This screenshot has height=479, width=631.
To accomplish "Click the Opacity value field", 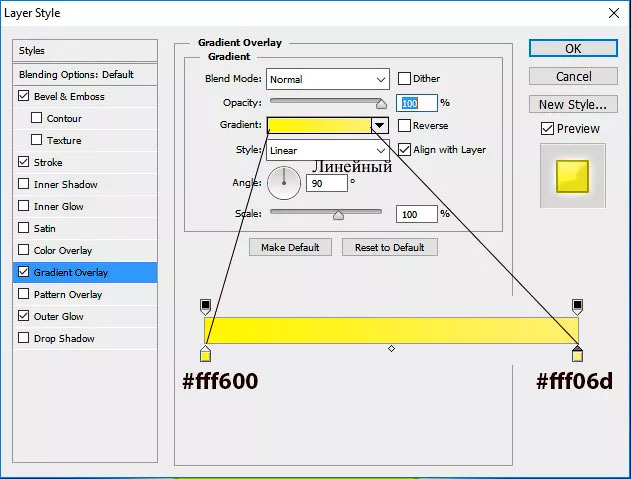I will (417, 103).
